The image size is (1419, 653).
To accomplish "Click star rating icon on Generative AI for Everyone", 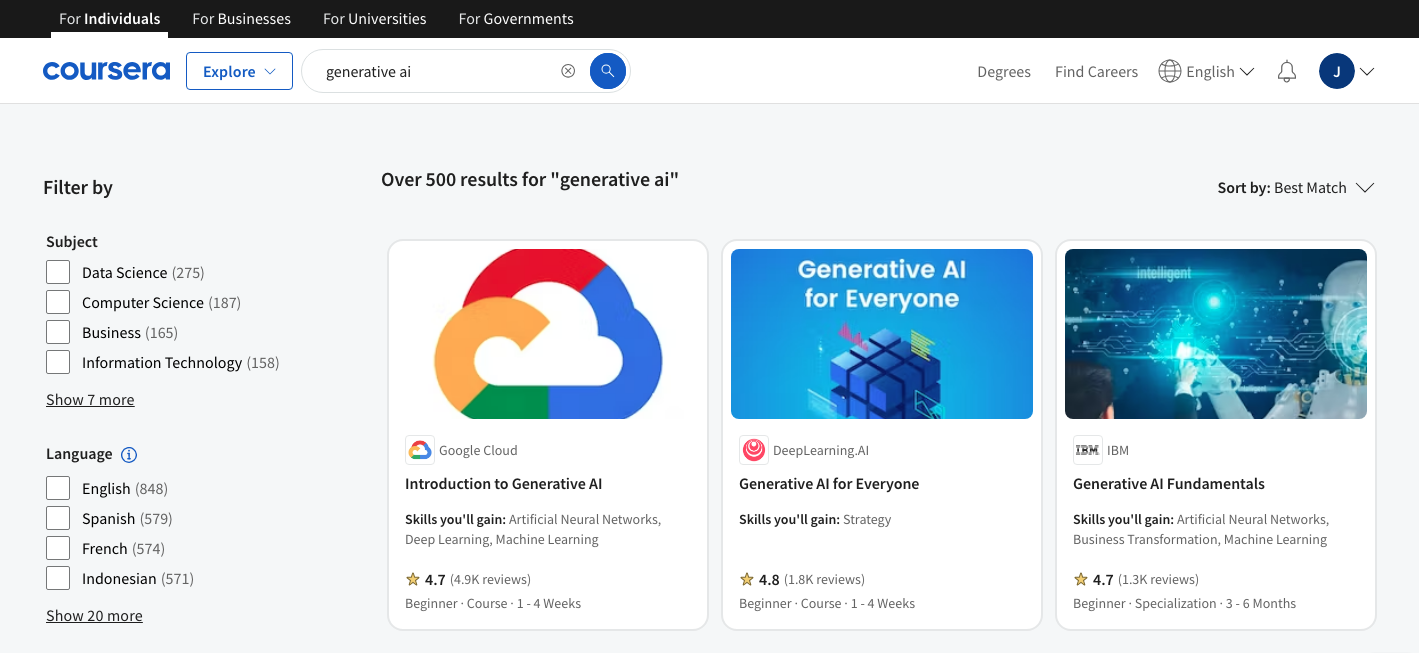I will 747,579.
